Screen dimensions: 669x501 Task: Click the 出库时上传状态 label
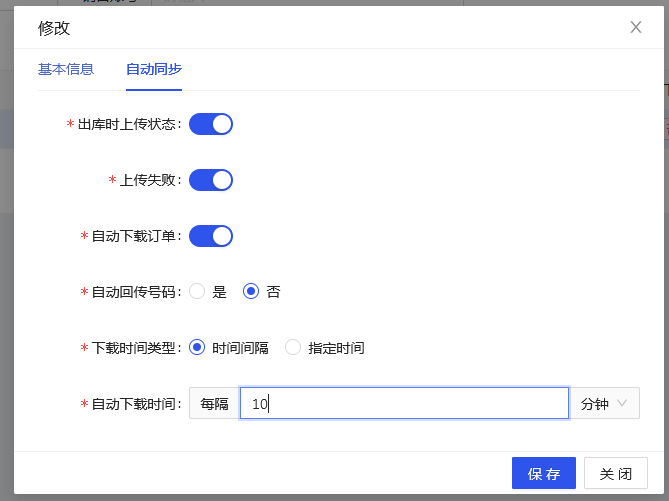129,124
